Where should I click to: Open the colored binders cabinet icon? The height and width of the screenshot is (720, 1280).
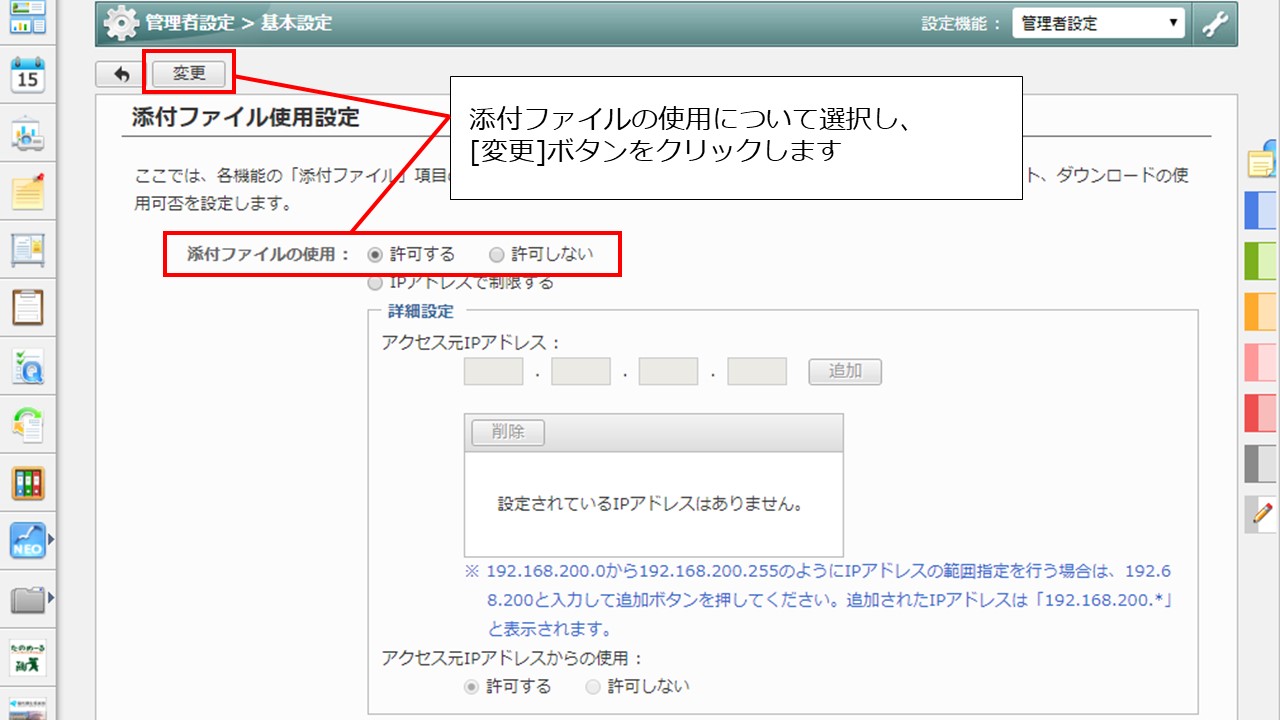(28, 483)
